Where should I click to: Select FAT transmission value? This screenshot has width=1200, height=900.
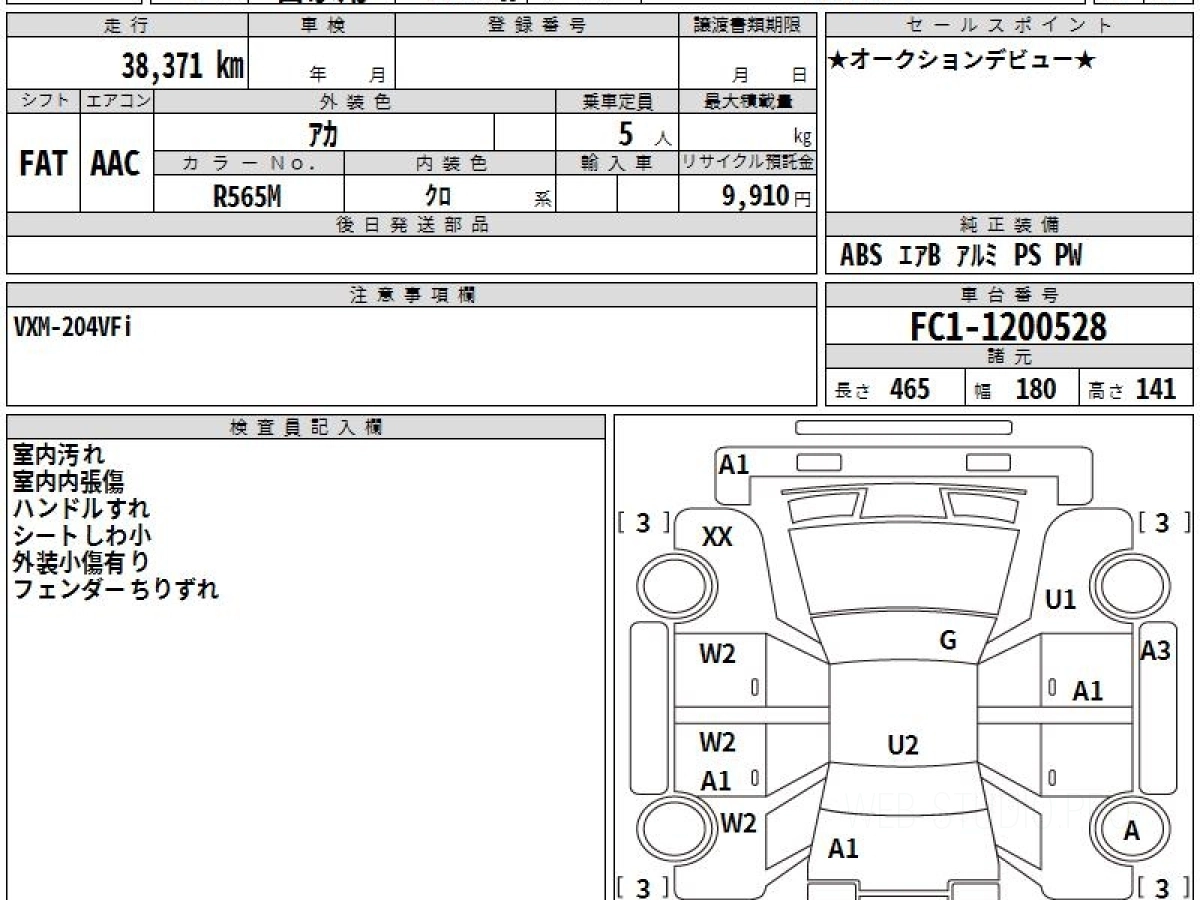[43, 163]
